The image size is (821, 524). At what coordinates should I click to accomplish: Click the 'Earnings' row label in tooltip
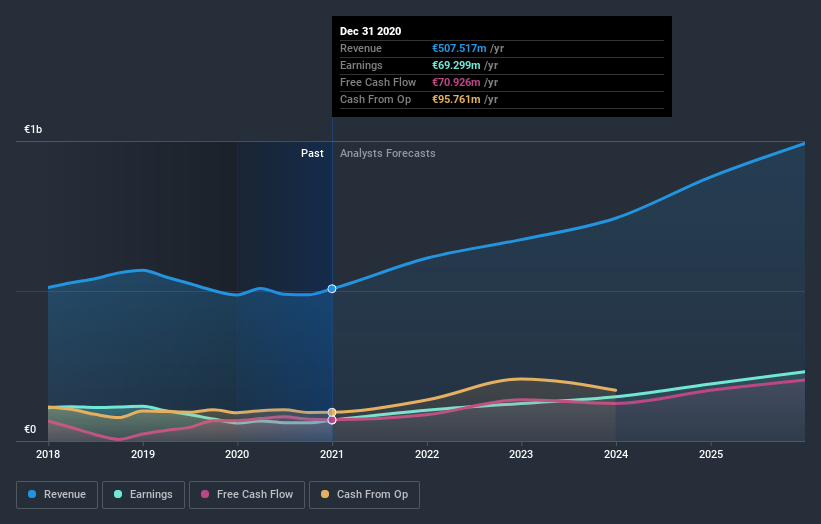tap(361, 65)
